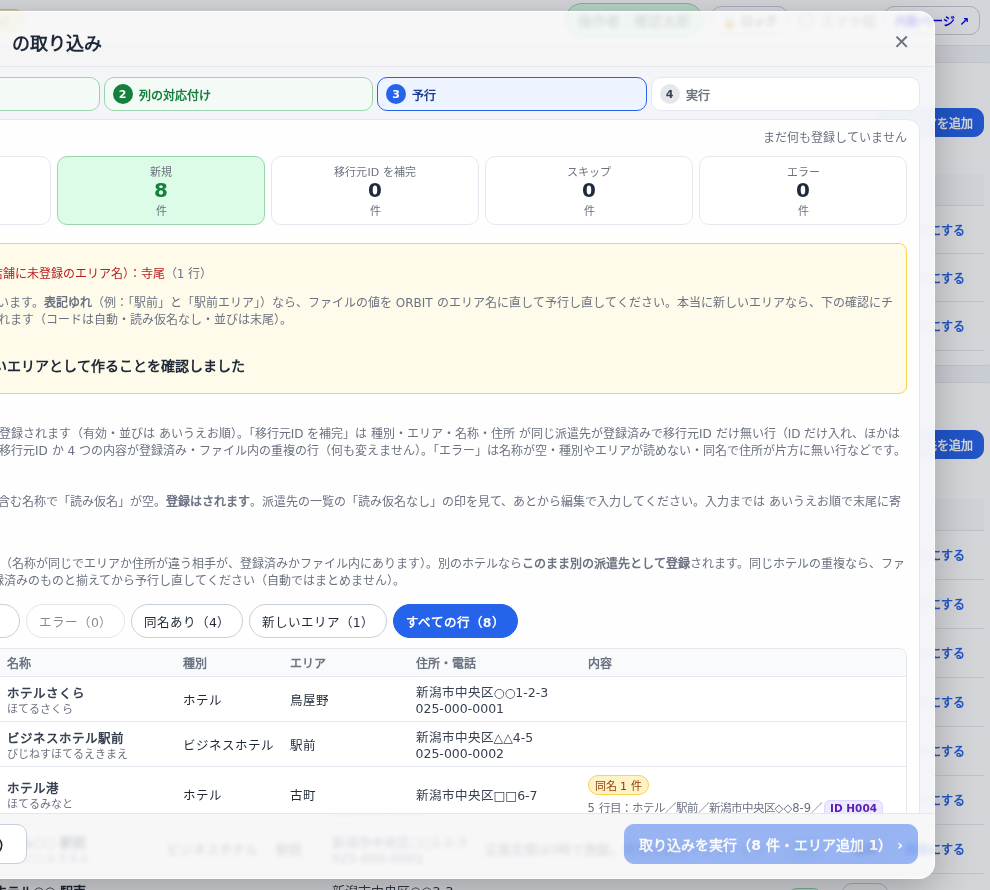The width and height of the screenshot is (990, 890).
Task: Click the エリア column header
Action: pos(308,663)
